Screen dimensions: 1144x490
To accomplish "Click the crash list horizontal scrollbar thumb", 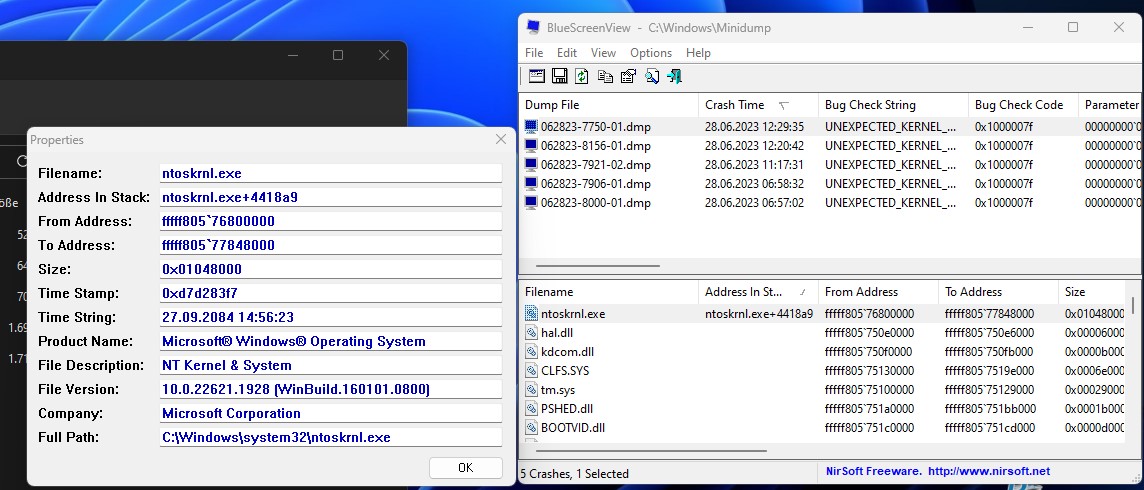I will point(598,266).
